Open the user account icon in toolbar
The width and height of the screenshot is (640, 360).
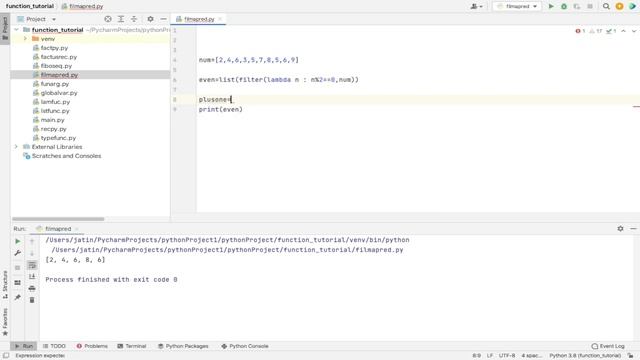[476, 6]
